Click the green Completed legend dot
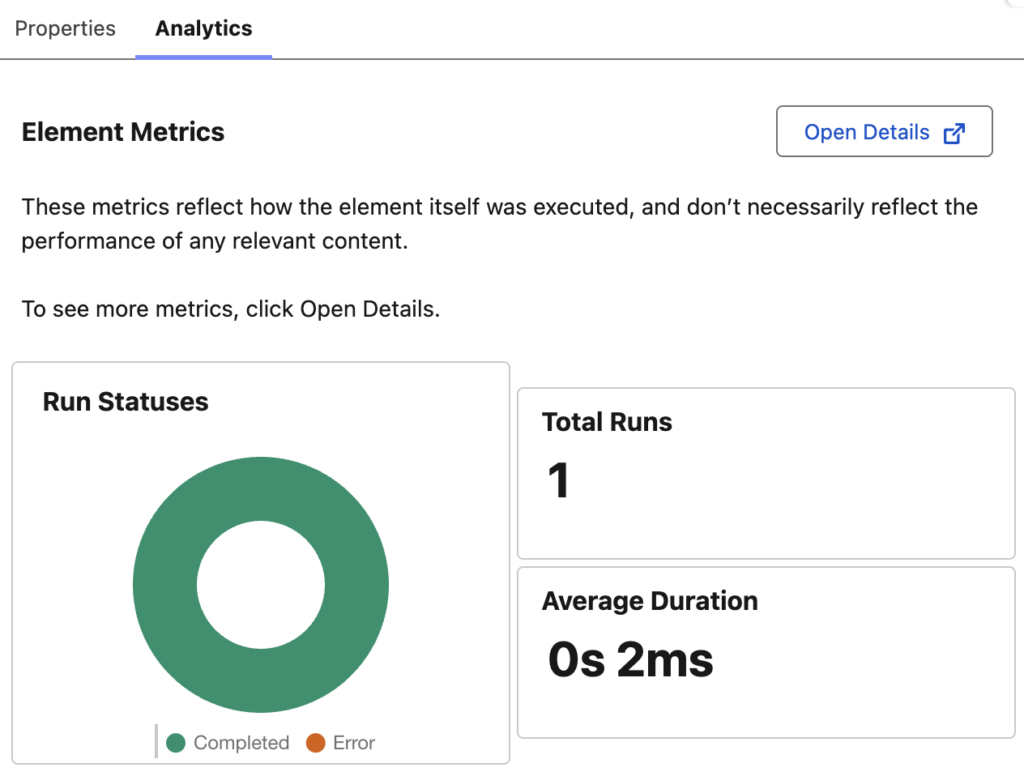This screenshot has width=1024, height=776. pyautogui.click(x=176, y=743)
